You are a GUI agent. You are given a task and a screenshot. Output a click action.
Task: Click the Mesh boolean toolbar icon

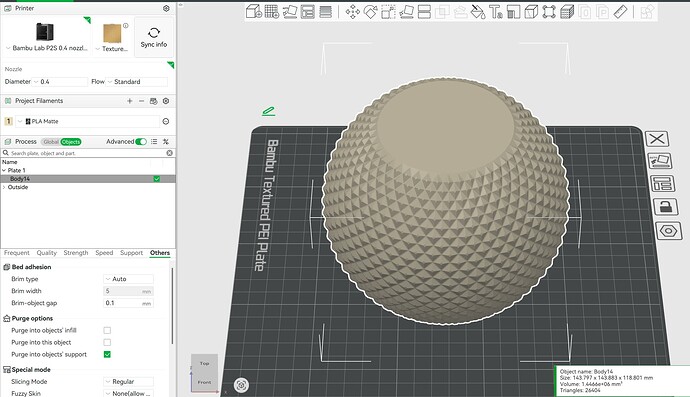pyautogui.click(x=442, y=12)
